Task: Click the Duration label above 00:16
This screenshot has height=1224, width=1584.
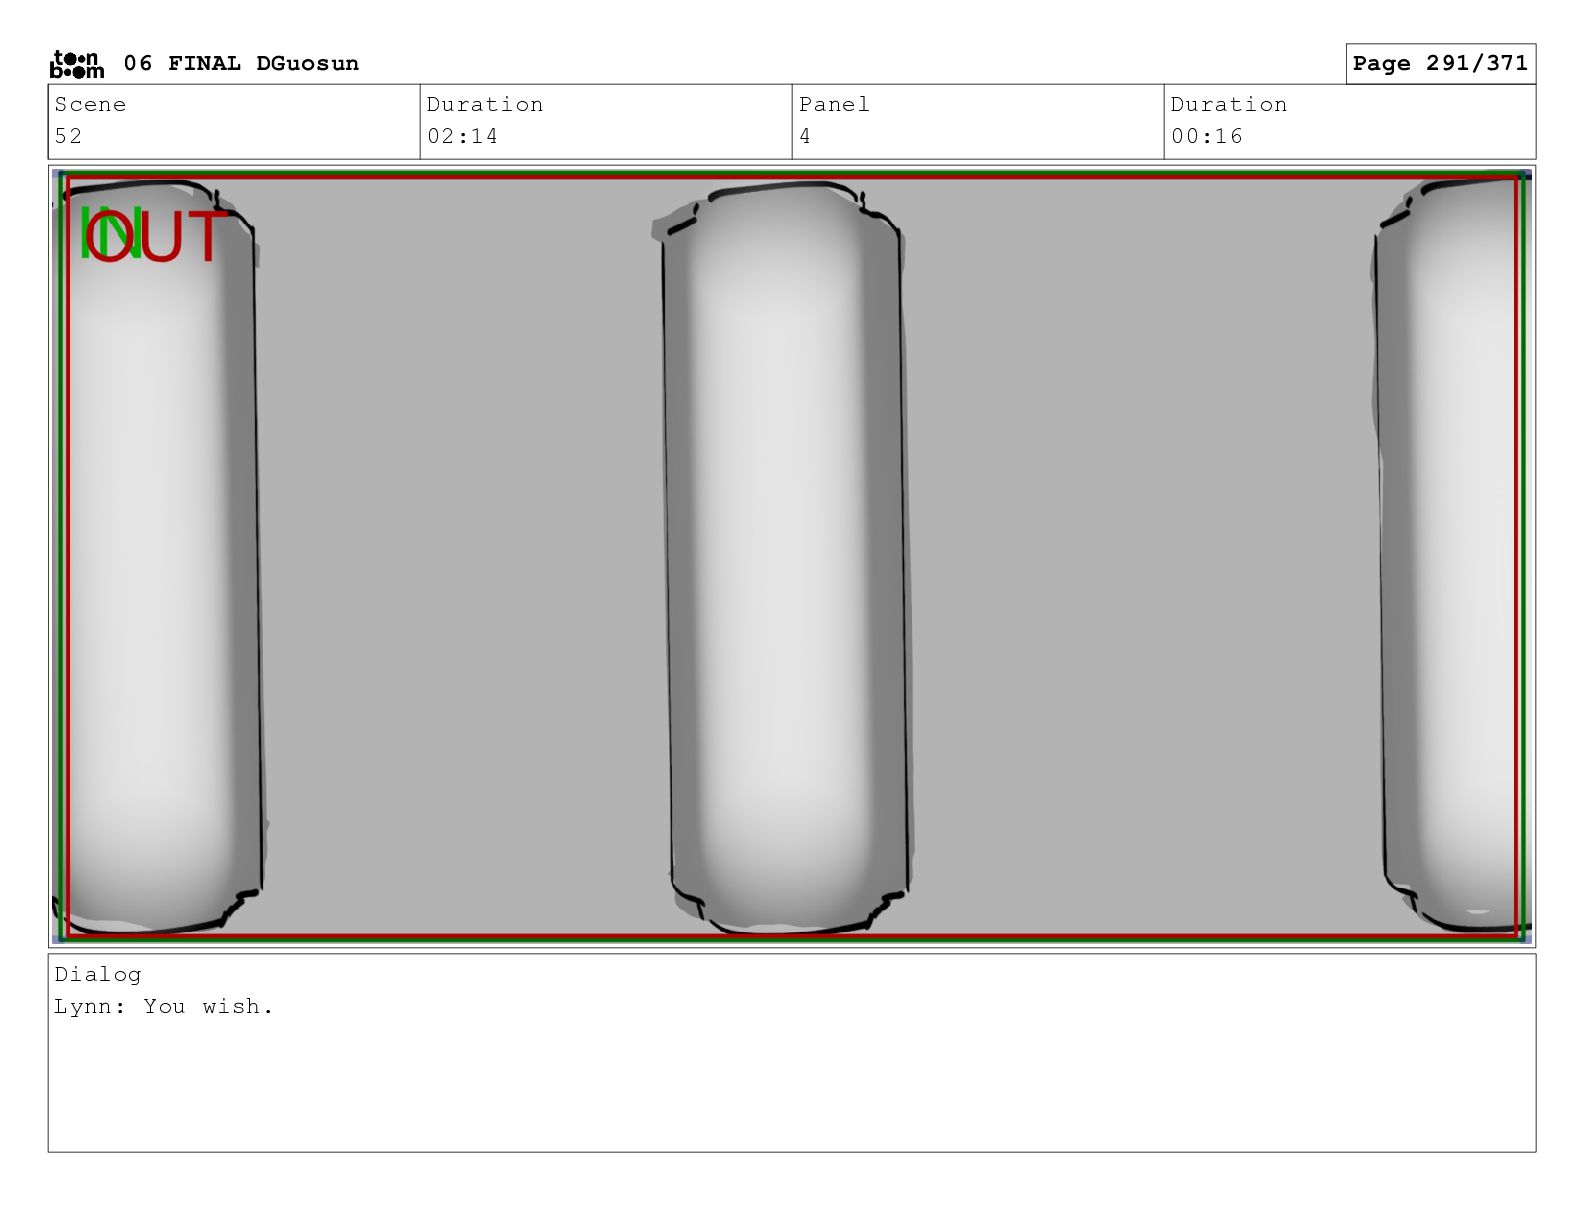Action: pos(1229,105)
